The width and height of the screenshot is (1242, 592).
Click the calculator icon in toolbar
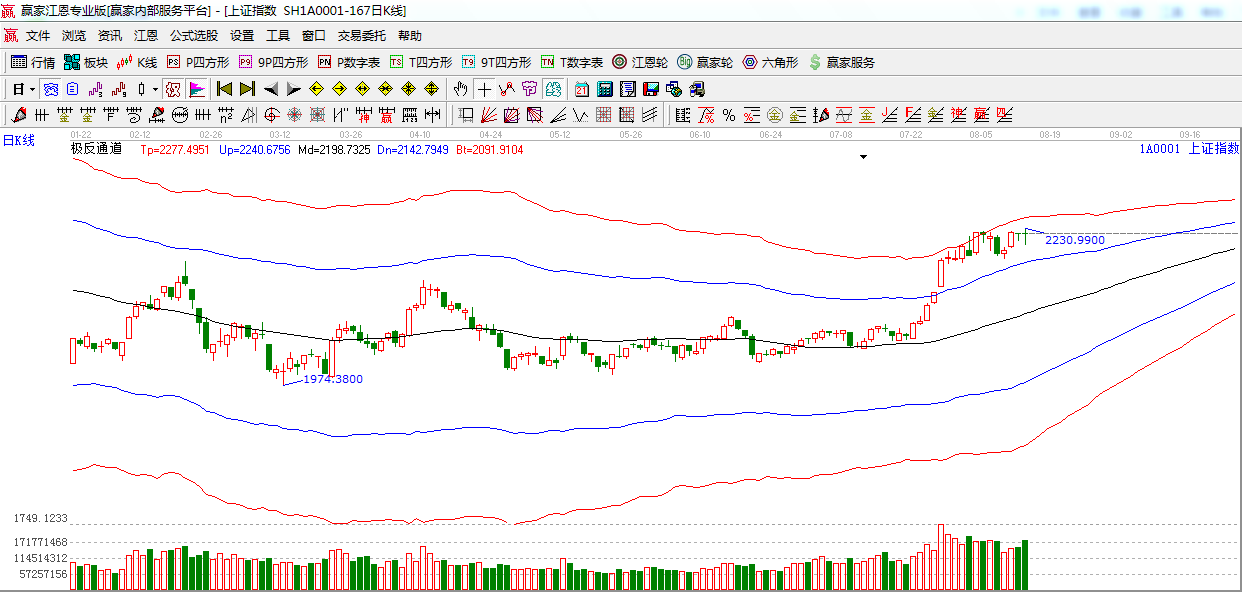coord(604,89)
